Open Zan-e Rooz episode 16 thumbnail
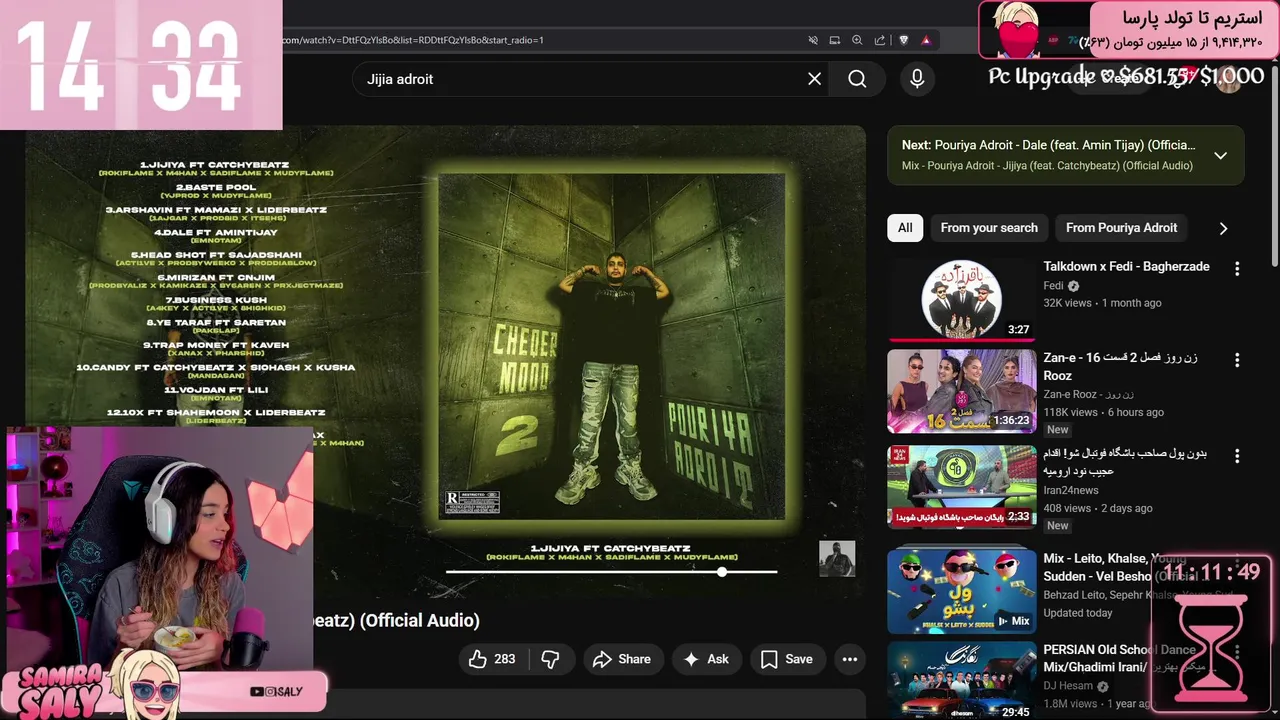 [962, 391]
